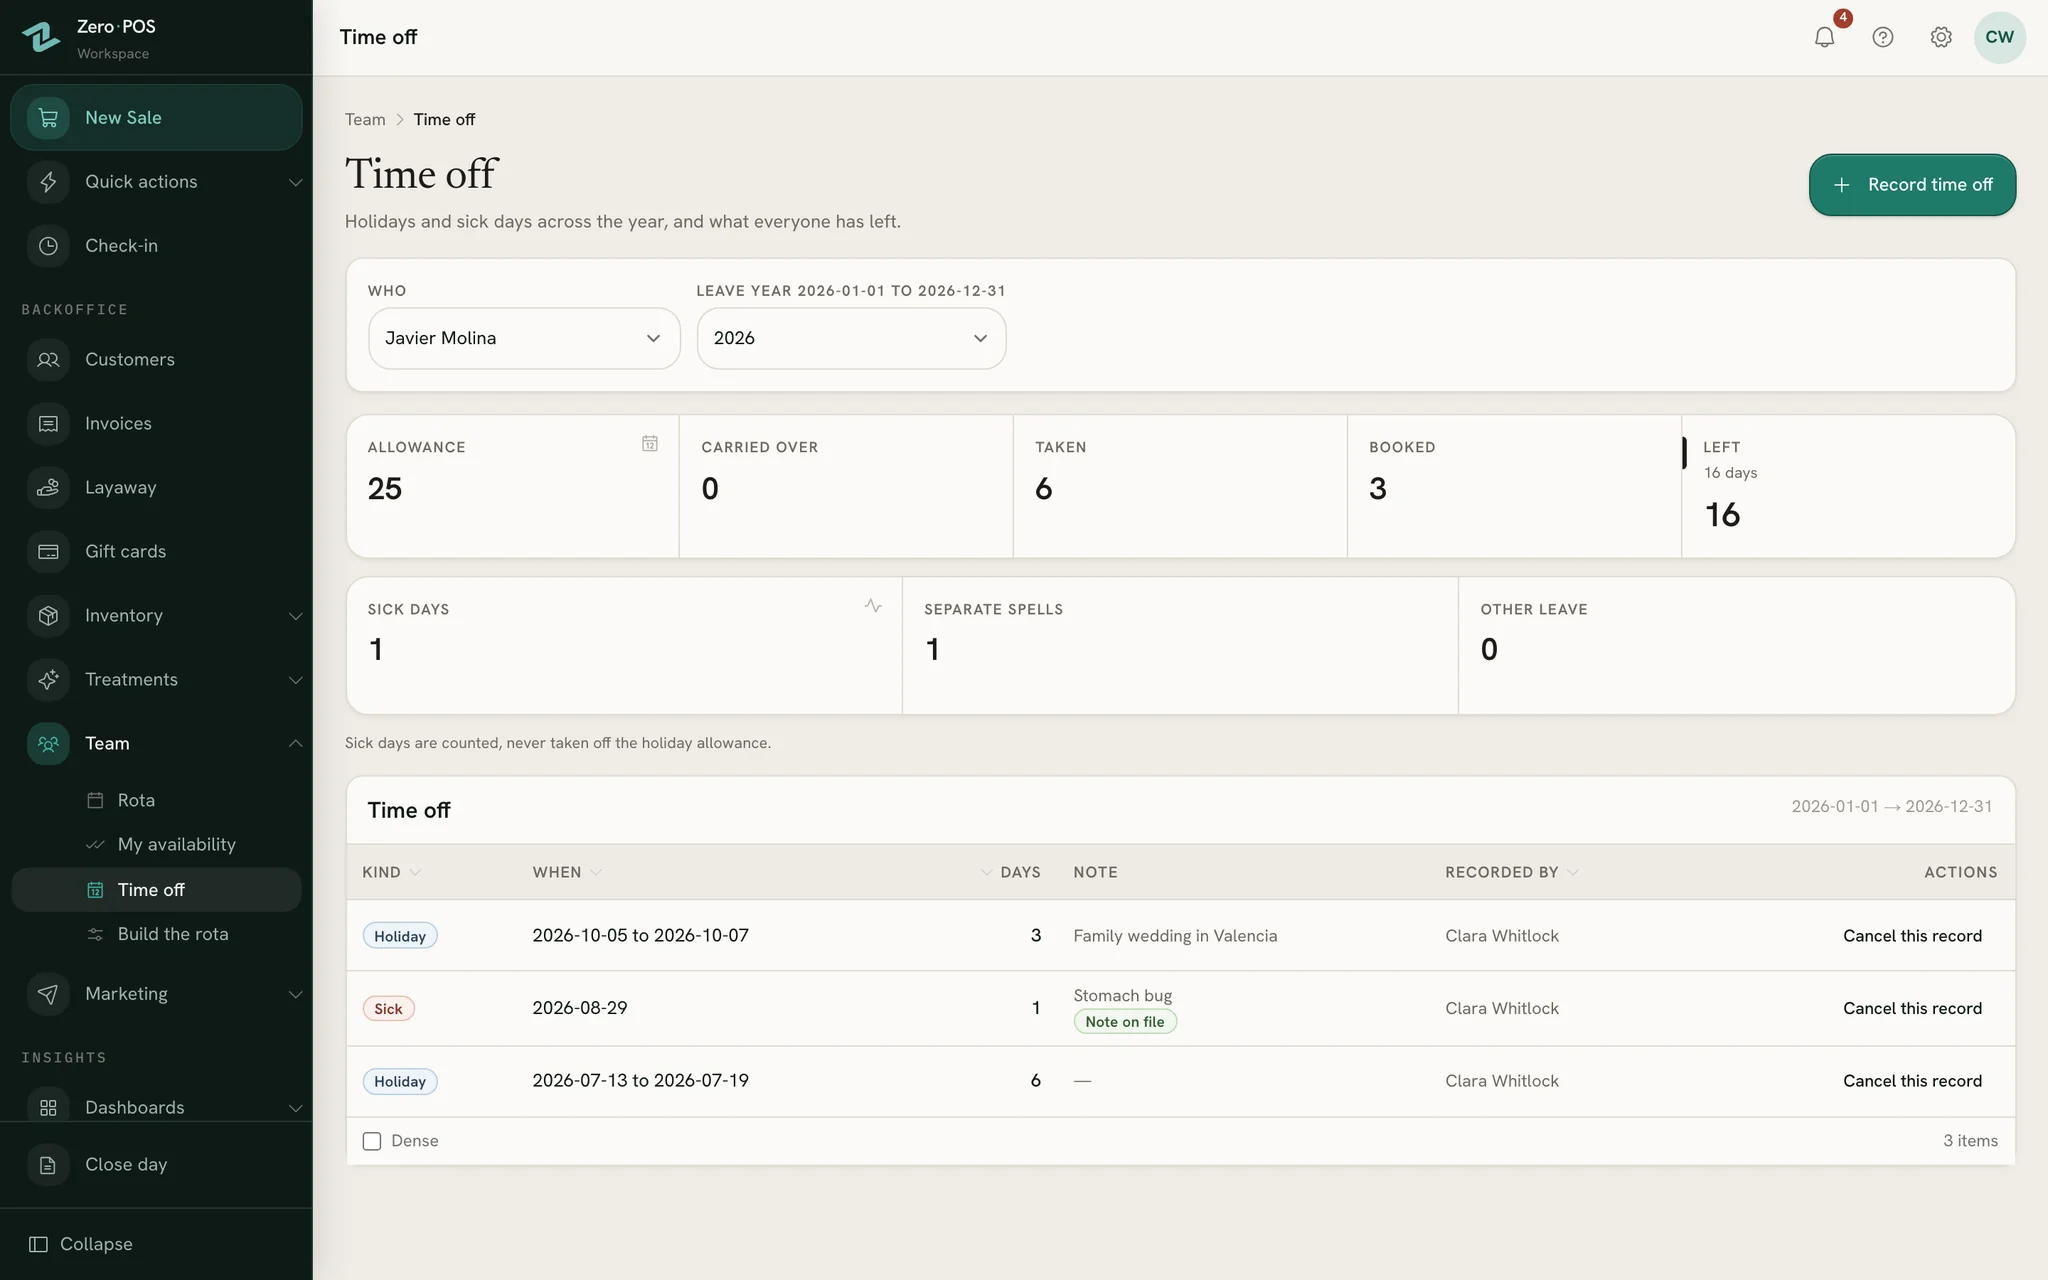Click Record time off button
This screenshot has height=1280, width=2048.
[1912, 185]
